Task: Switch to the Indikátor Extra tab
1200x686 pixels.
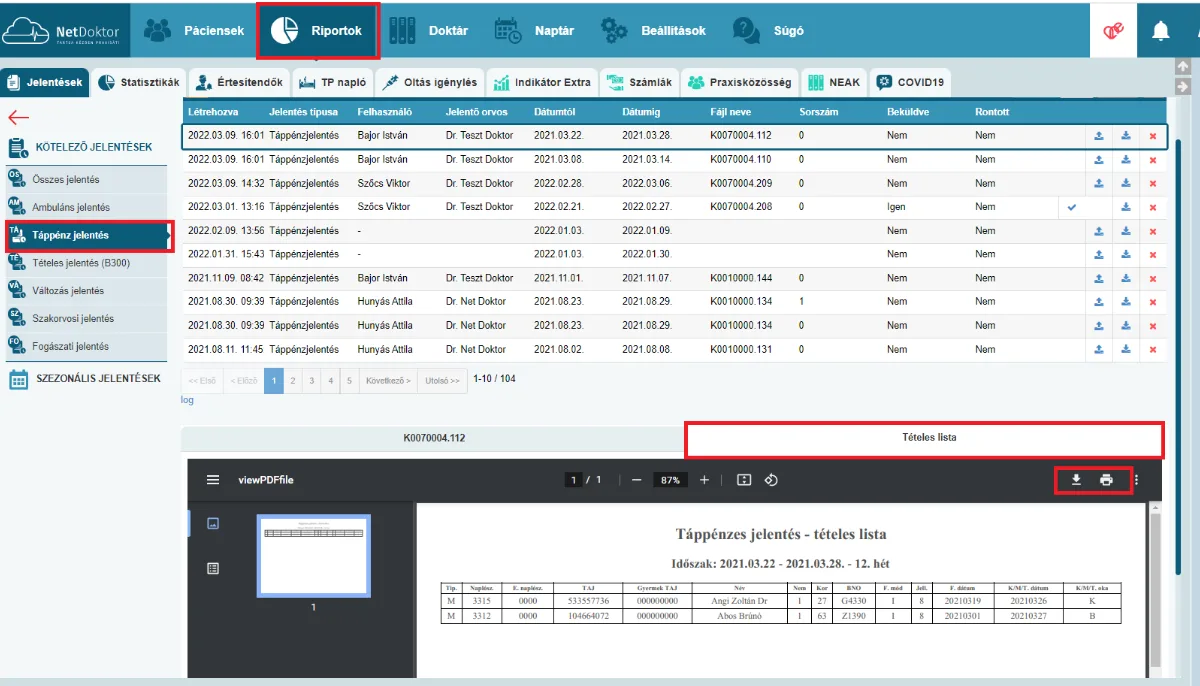Action: (543, 82)
